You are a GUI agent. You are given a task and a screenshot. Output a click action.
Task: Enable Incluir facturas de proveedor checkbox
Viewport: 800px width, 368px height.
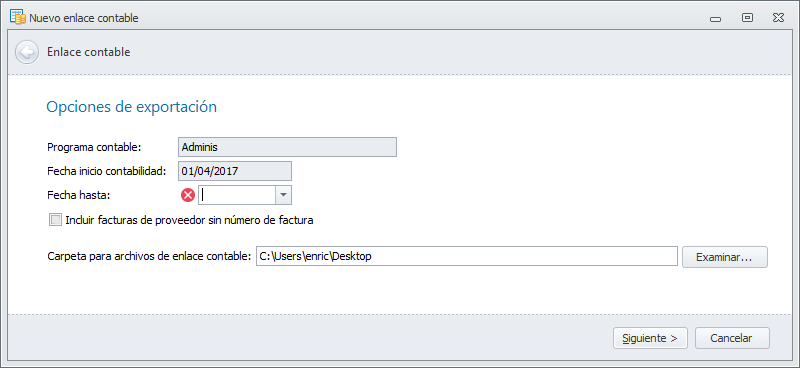(x=55, y=220)
